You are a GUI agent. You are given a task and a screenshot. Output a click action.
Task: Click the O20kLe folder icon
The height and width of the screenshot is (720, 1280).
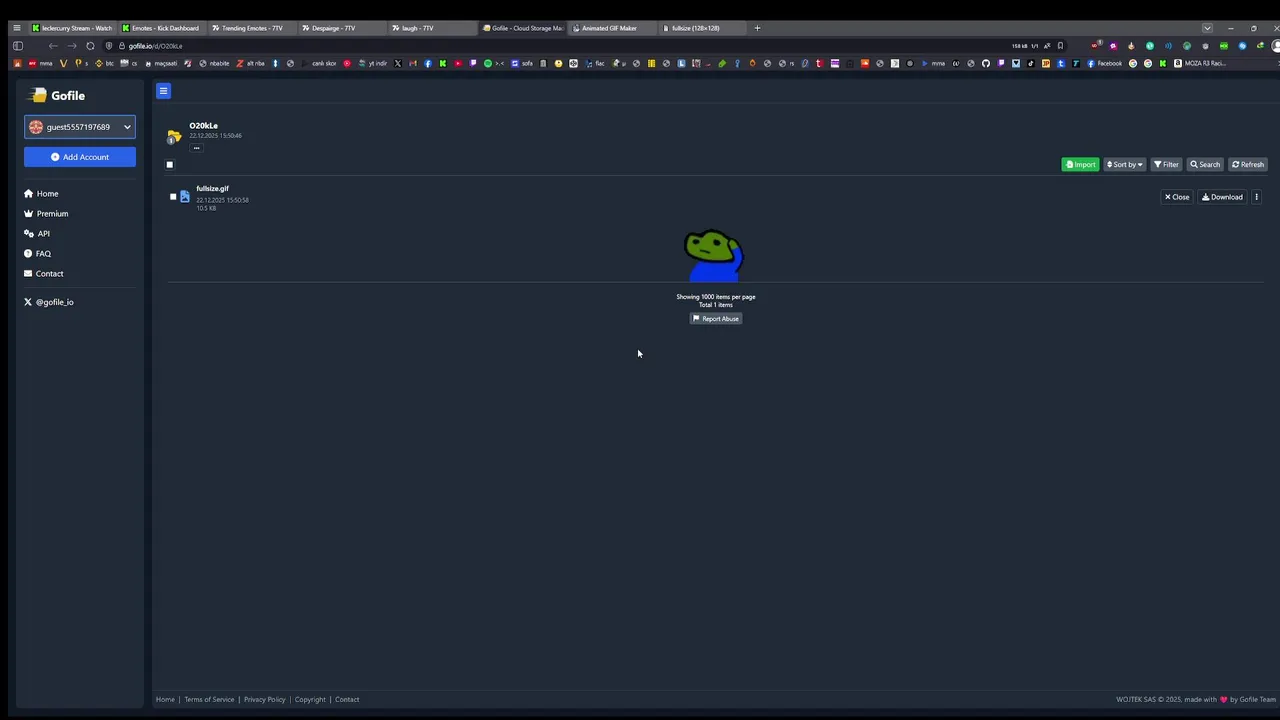[x=174, y=136]
